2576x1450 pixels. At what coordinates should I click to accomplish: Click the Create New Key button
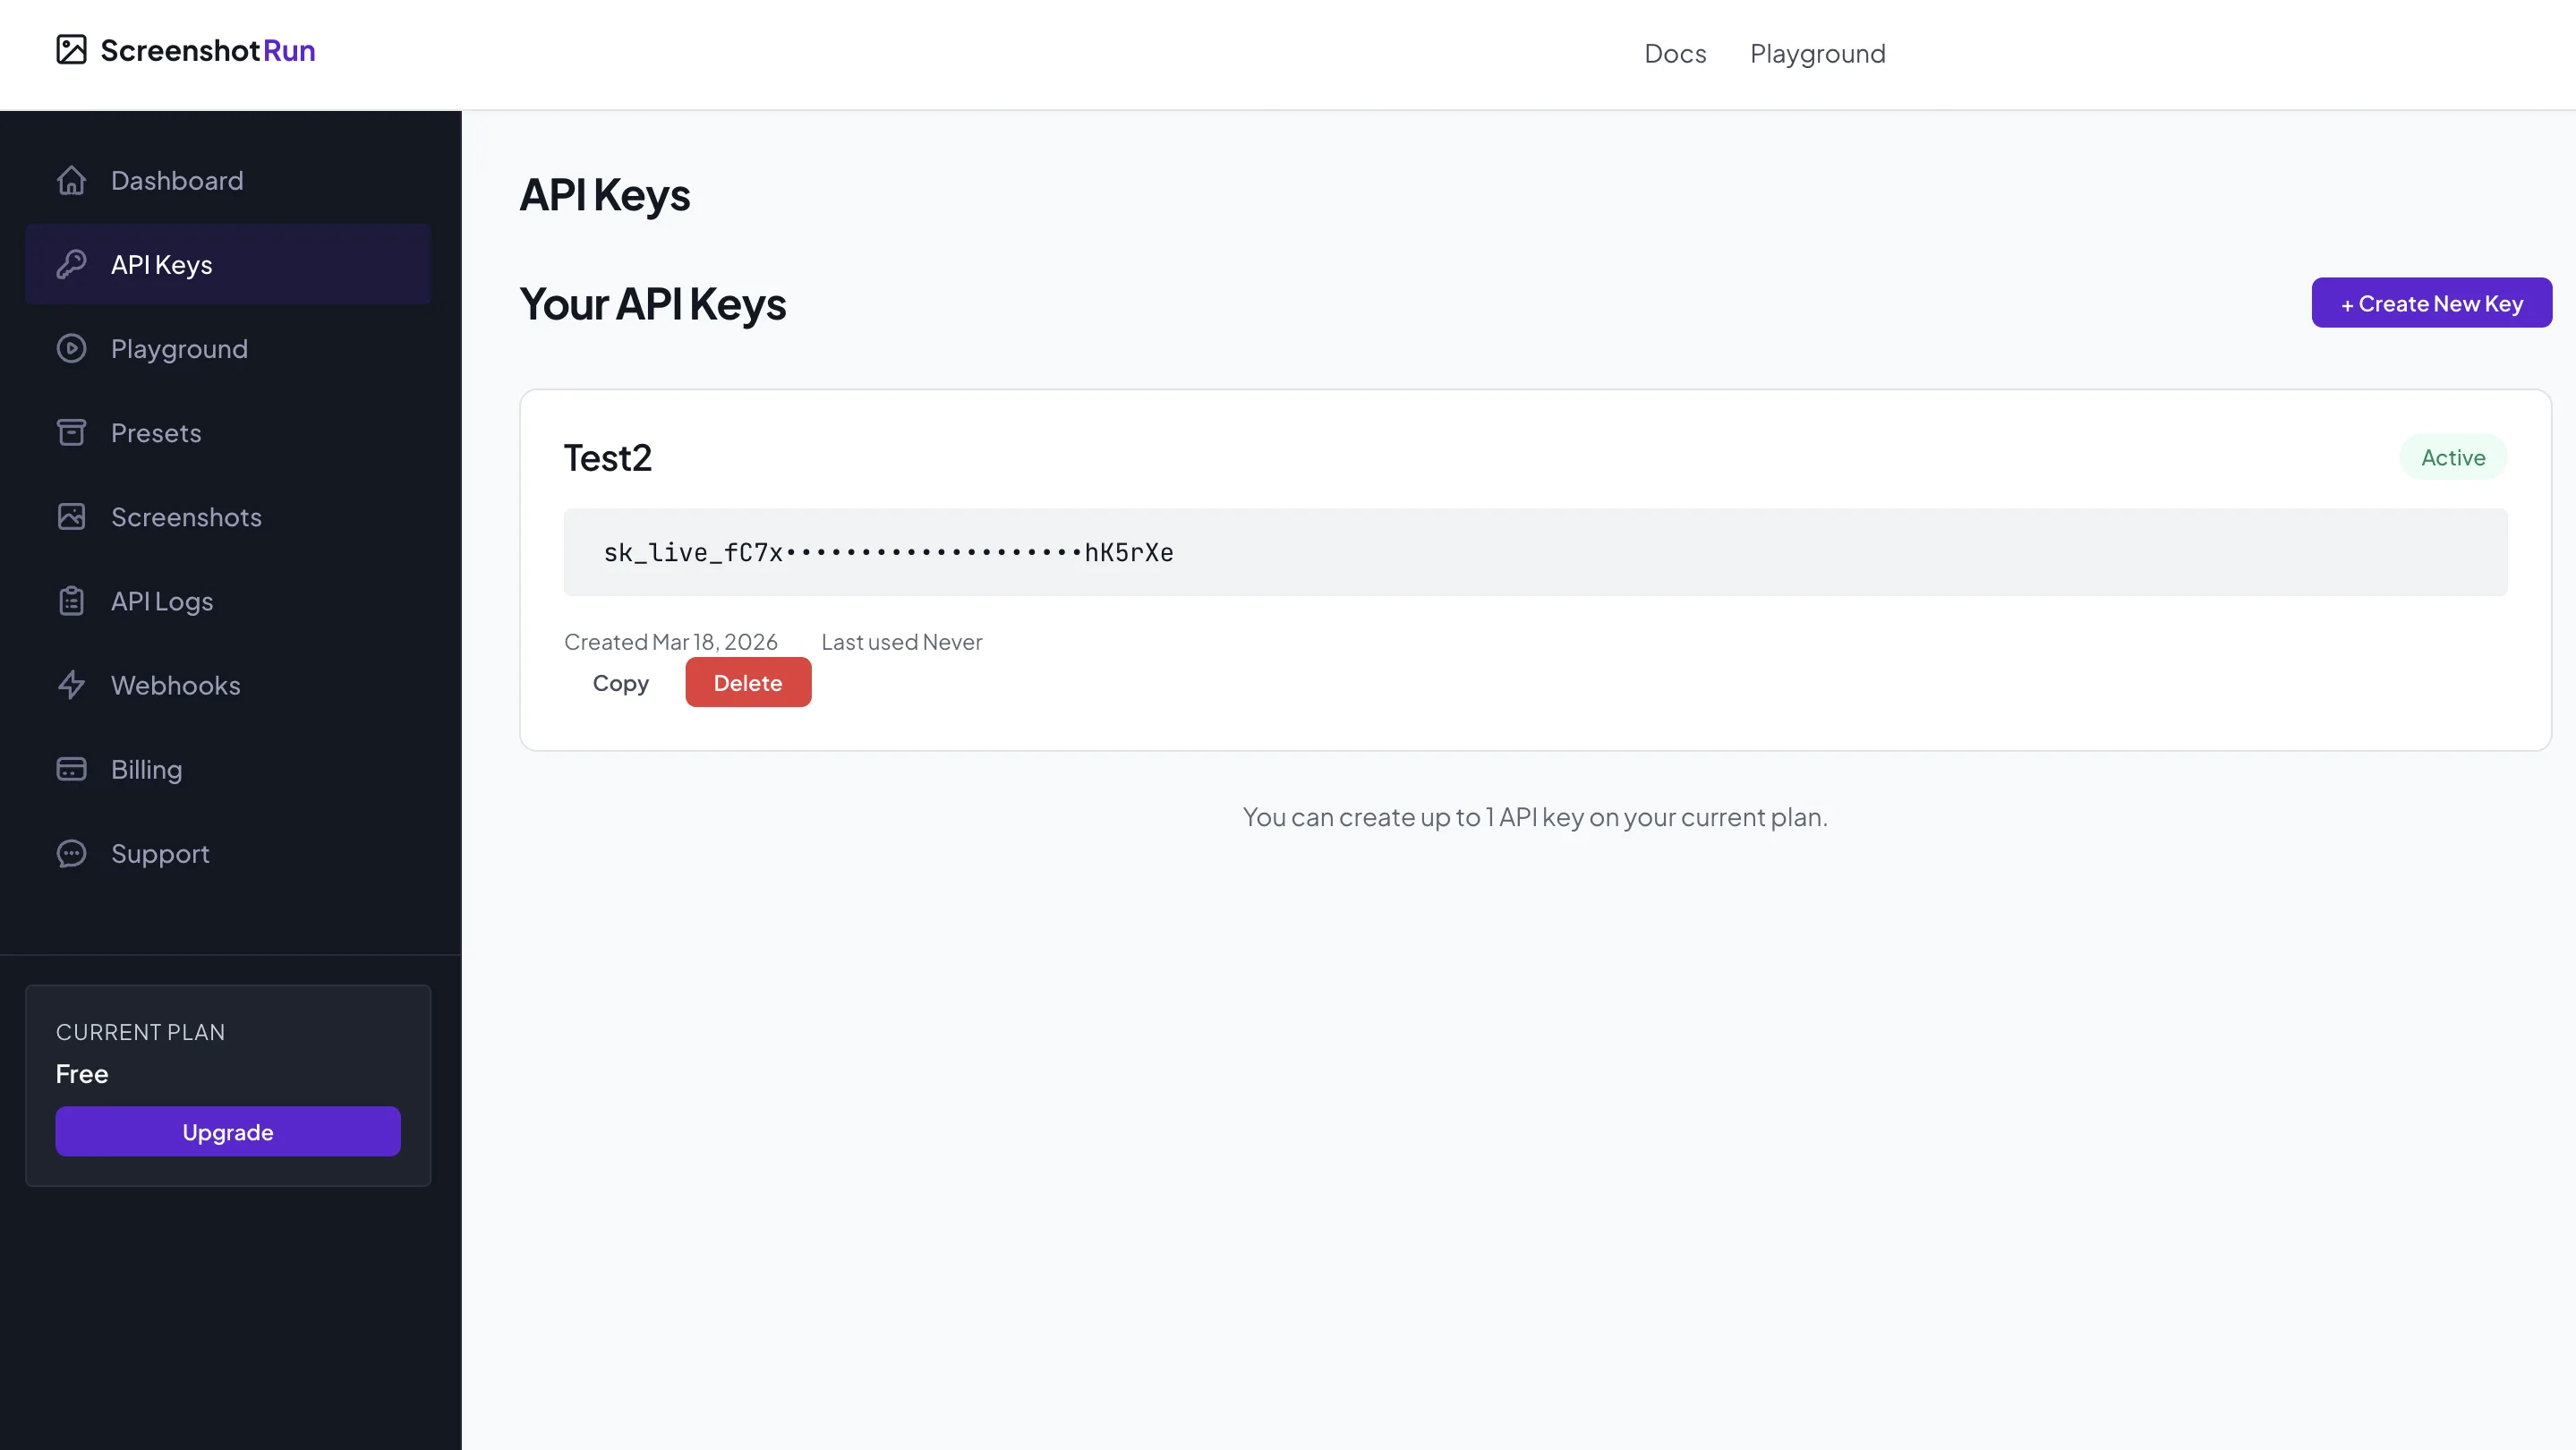[2431, 302]
